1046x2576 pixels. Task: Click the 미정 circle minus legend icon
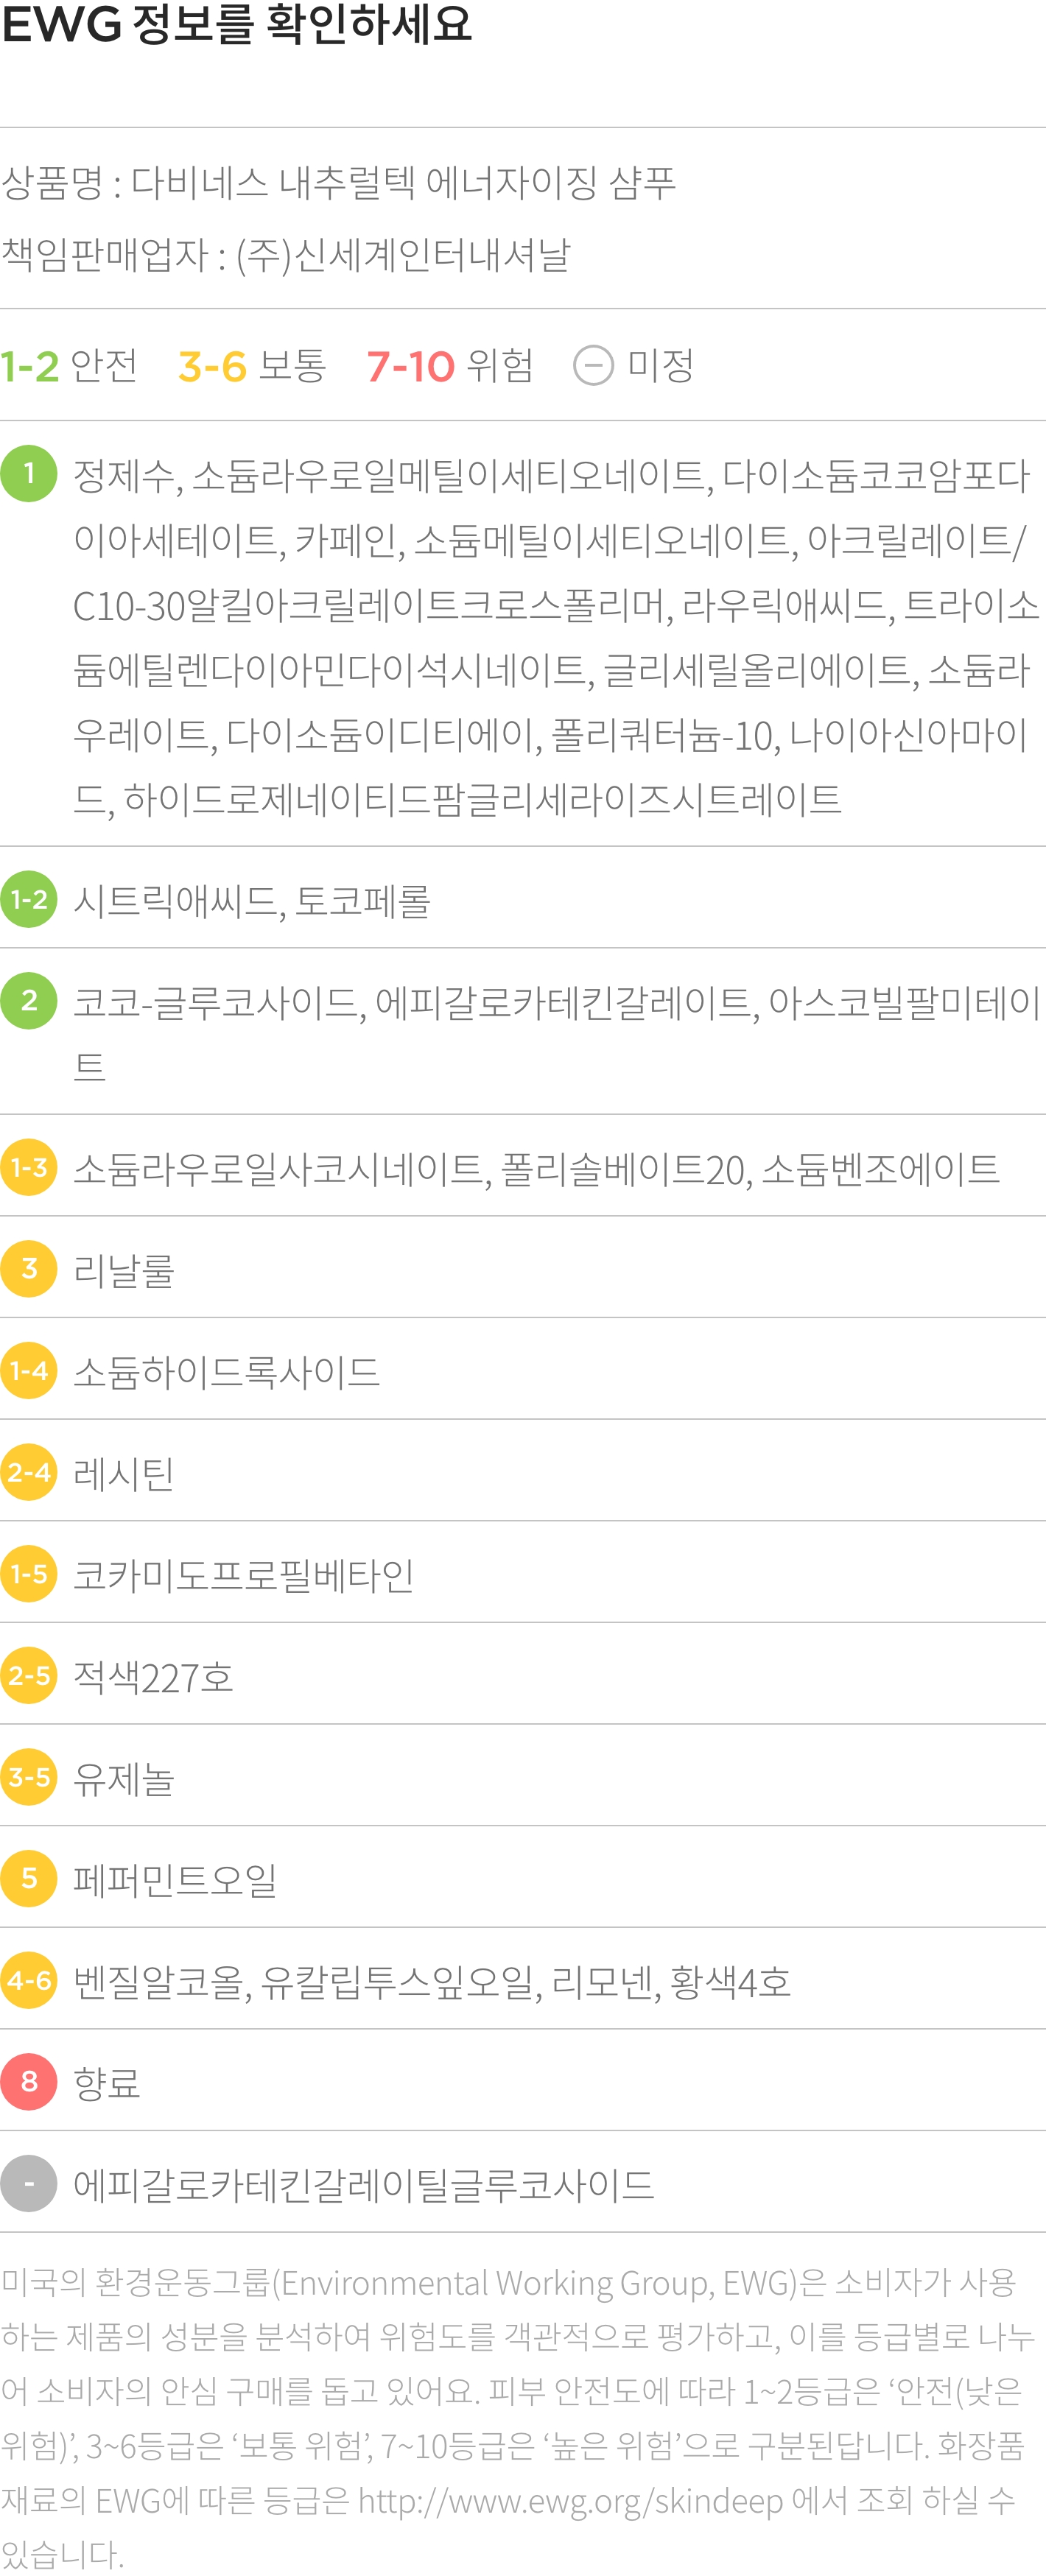593,365
